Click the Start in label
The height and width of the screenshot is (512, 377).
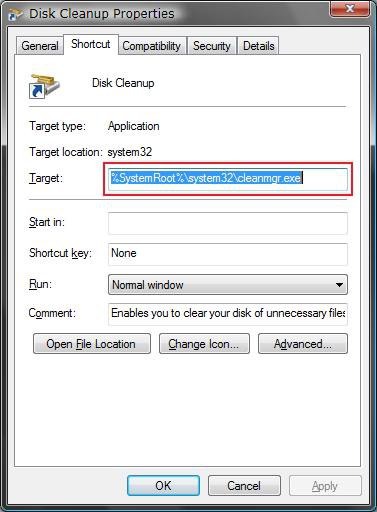[x=47, y=222]
